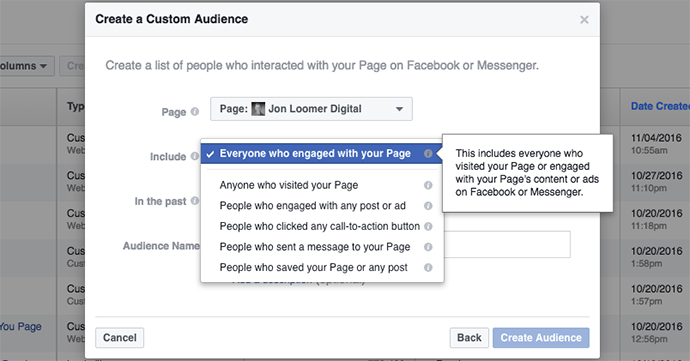Click the info icon next to In the past
Screen dimensions: 690x361
pos(195,201)
